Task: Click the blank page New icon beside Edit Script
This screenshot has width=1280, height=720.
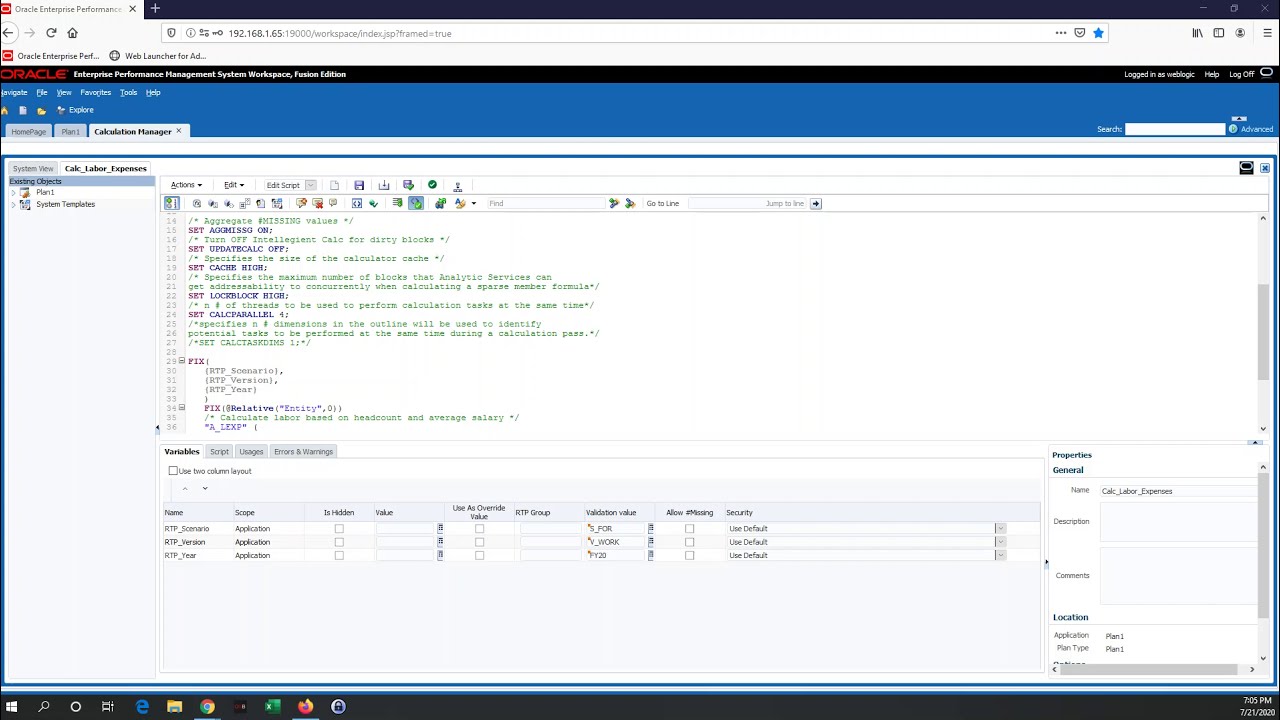Action: pos(334,185)
